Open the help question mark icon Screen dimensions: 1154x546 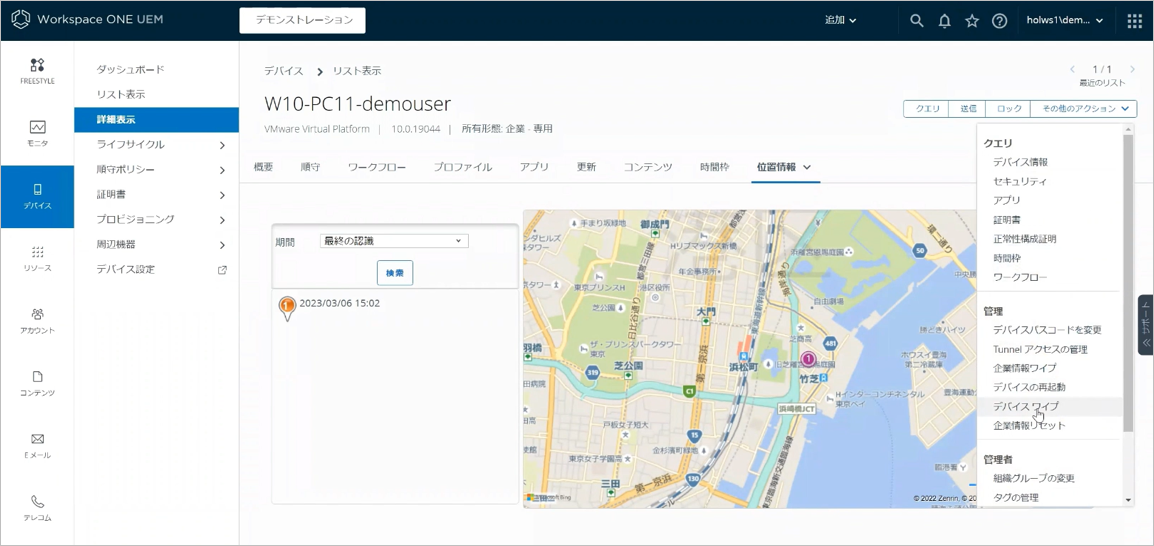(999, 21)
